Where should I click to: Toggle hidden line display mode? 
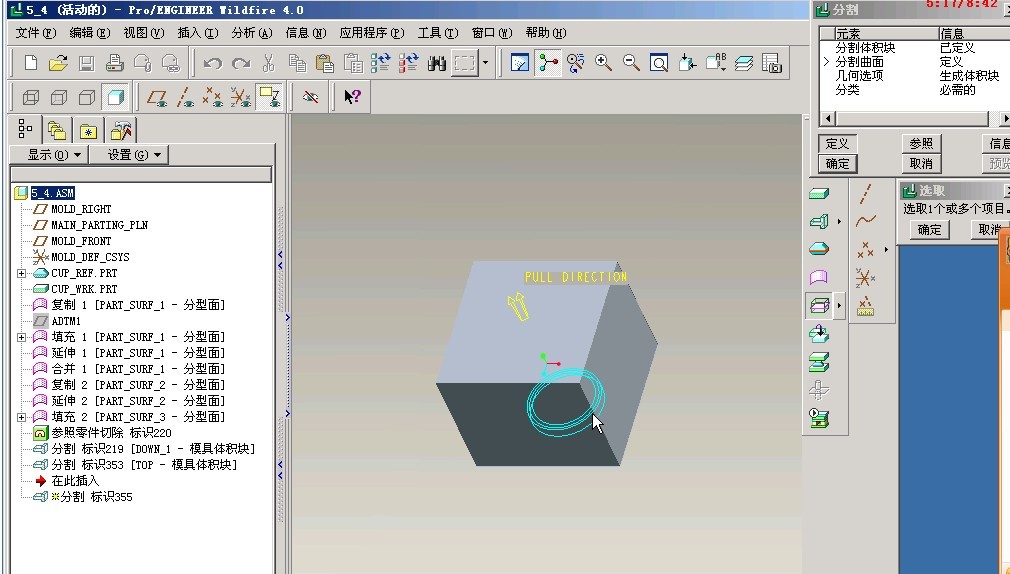pos(59,97)
